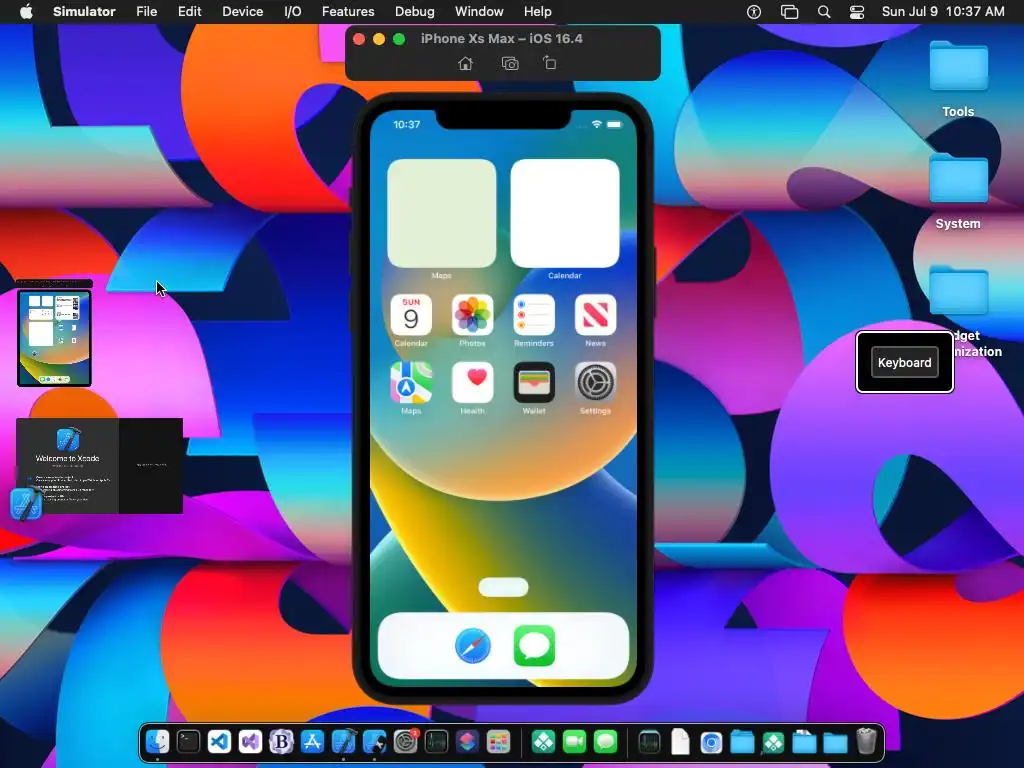Open the Features menu

[348, 12]
